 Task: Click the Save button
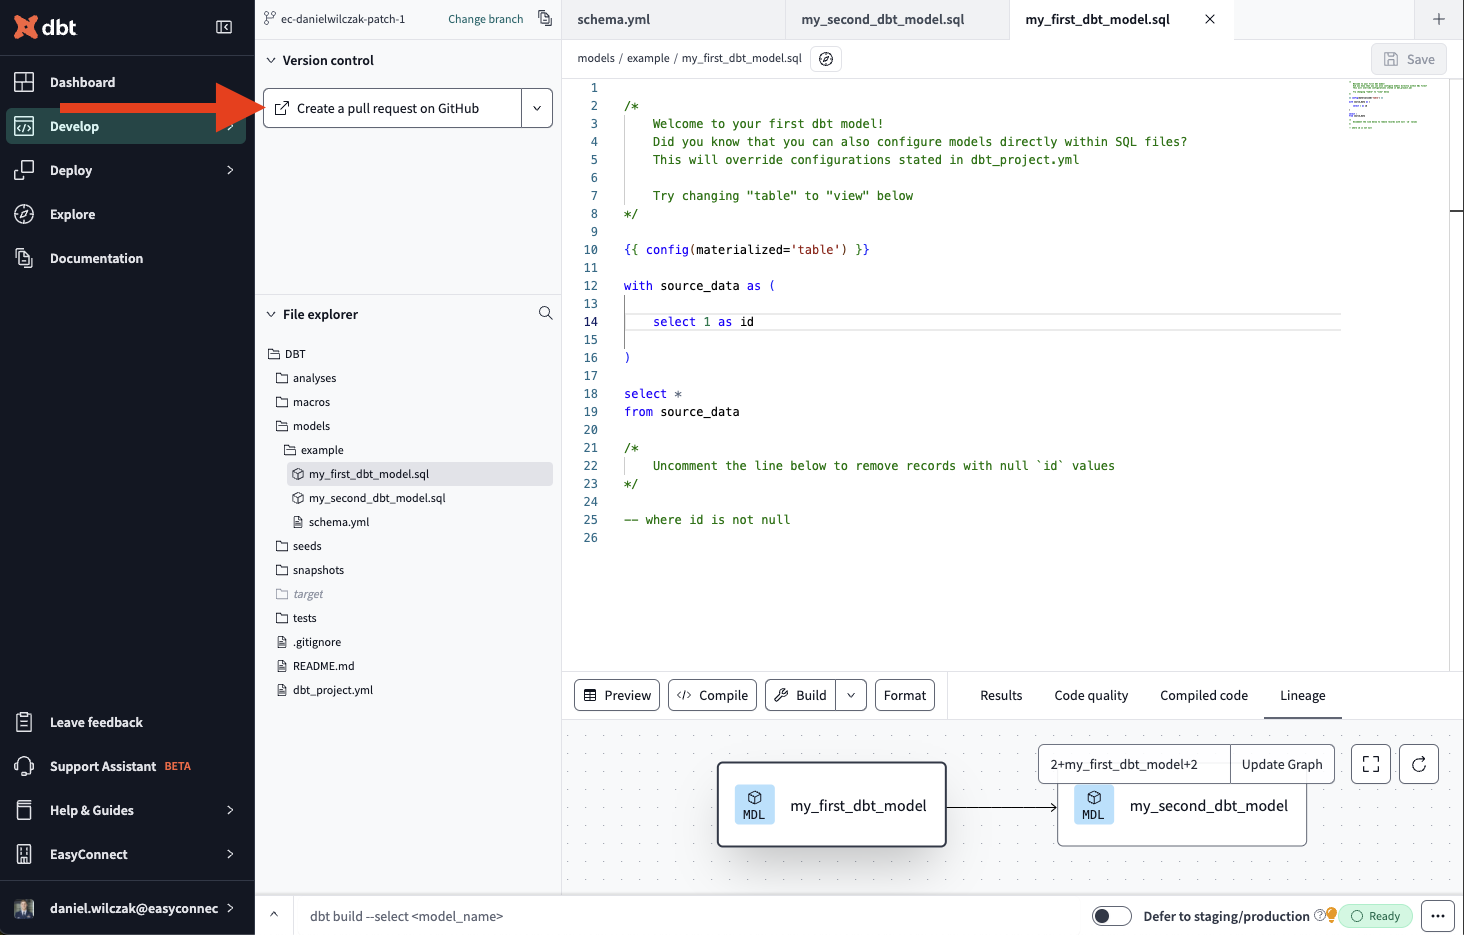pos(1409,59)
